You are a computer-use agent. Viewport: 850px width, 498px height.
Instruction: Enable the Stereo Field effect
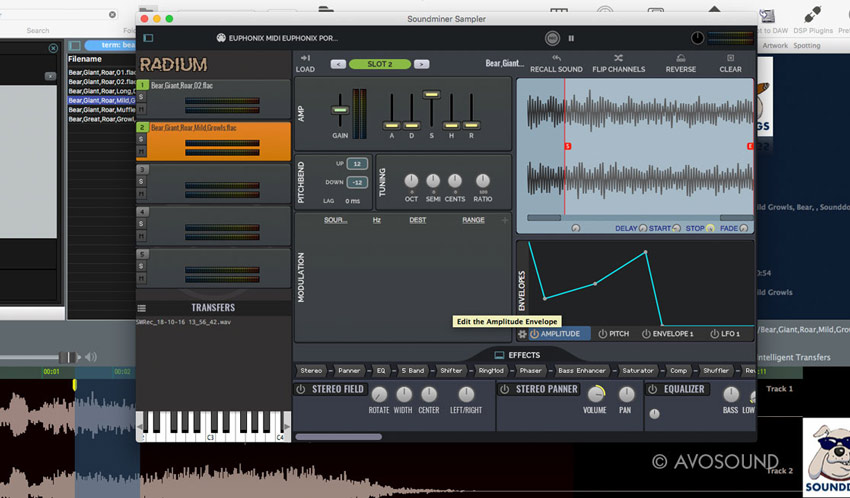[x=301, y=389]
